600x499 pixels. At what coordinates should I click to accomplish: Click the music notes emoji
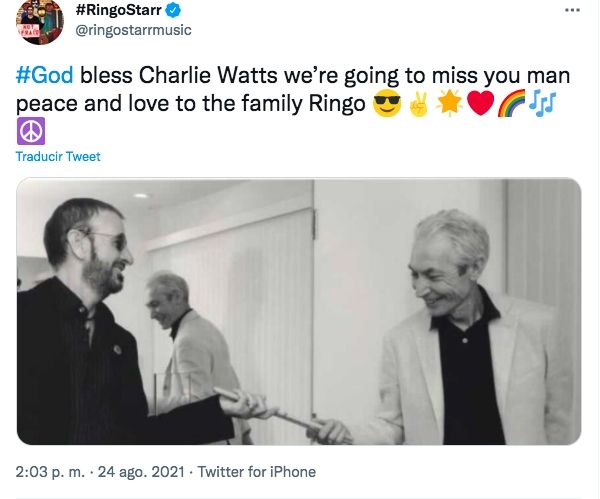(x=541, y=103)
